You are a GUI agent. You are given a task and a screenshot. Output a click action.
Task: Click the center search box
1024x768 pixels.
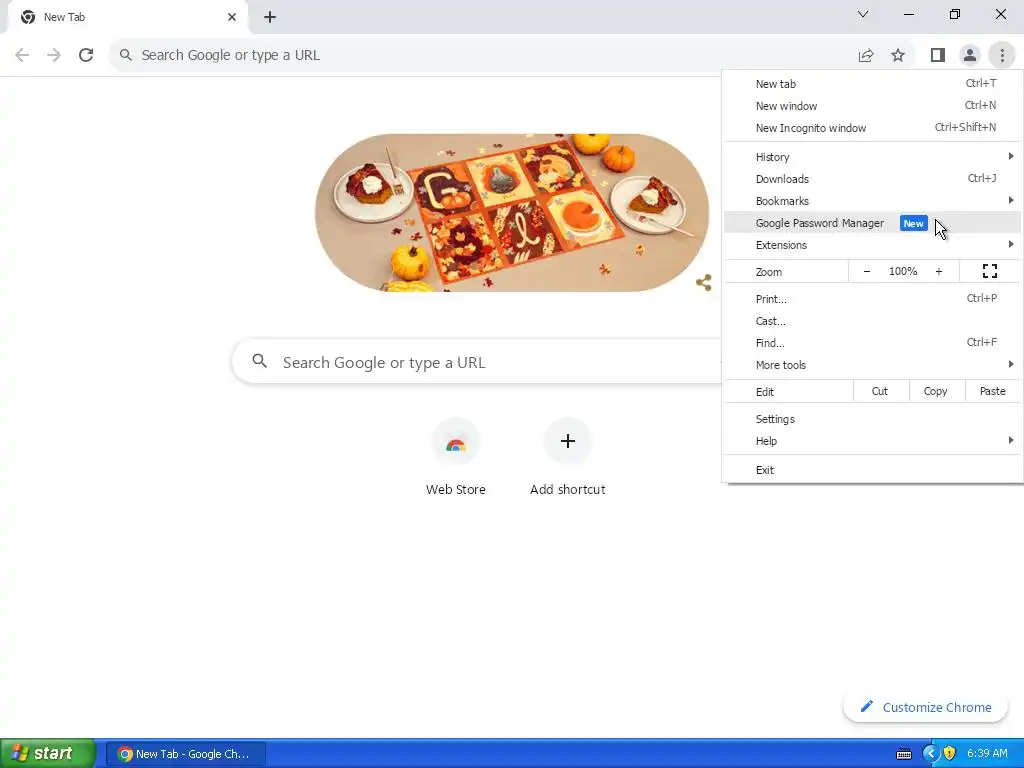click(x=477, y=362)
